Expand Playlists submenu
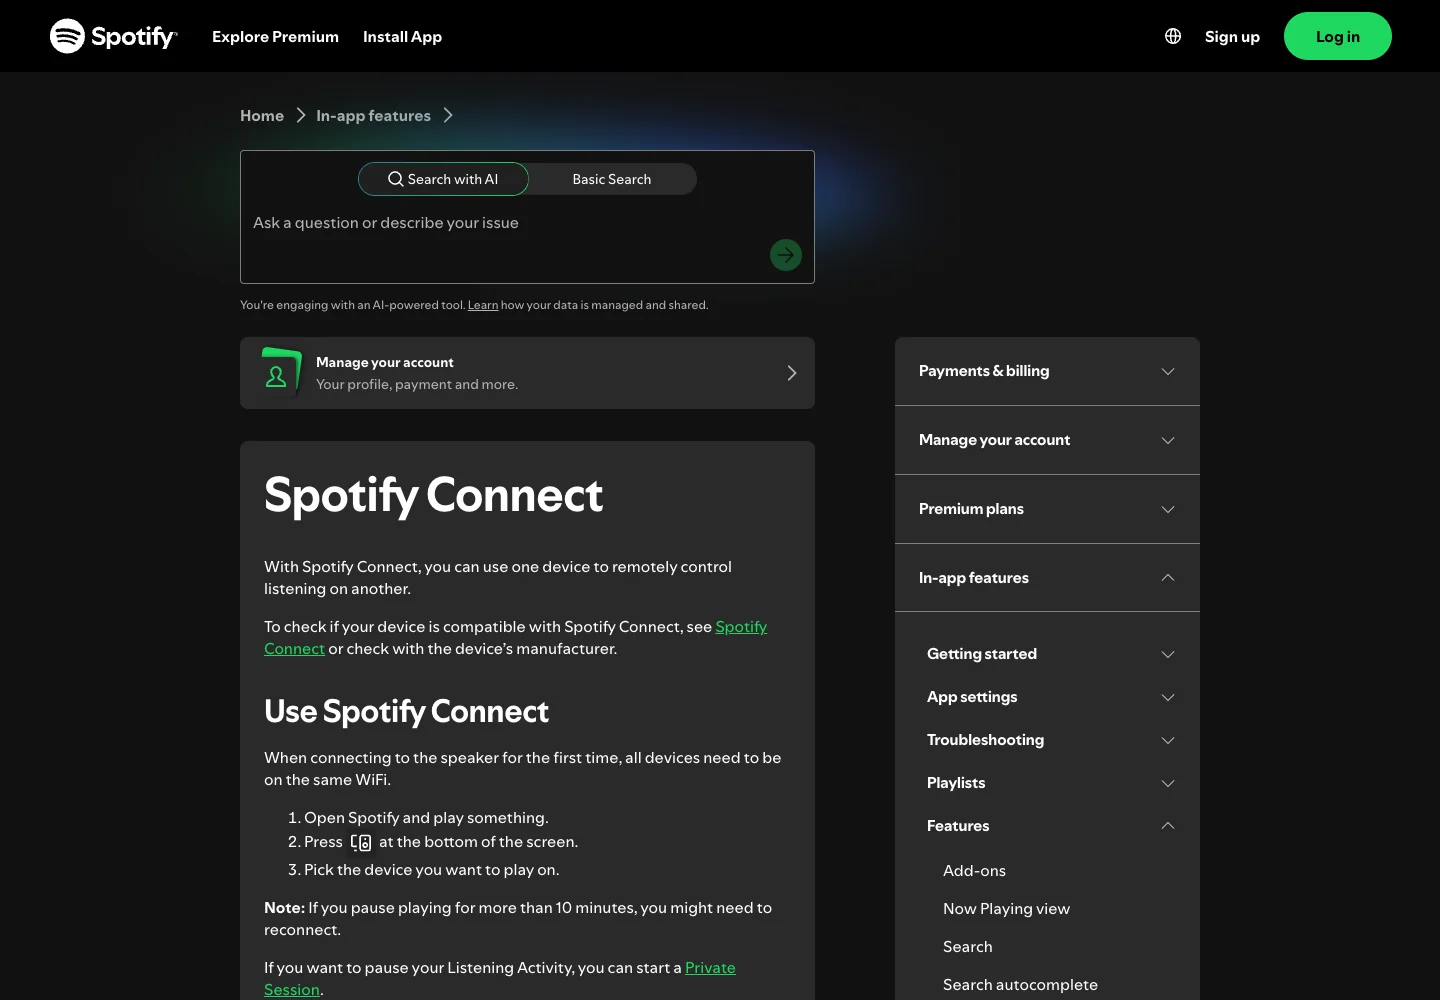This screenshot has height=1000, width=1440. (x=1051, y=783)
